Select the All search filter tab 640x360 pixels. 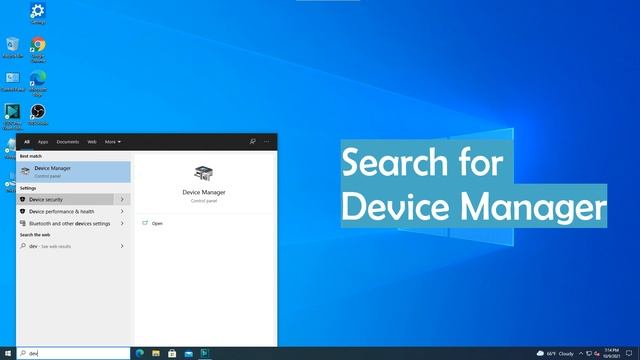[27, 142]
